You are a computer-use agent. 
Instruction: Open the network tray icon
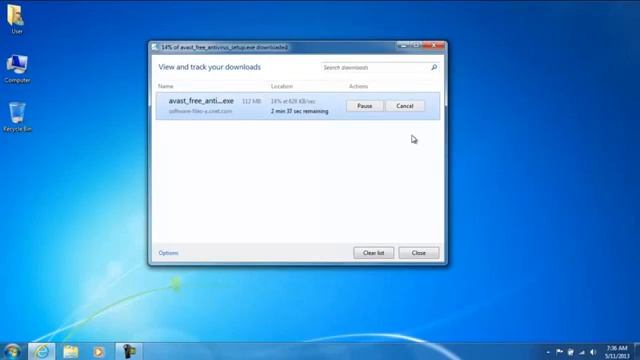[582, 352]
